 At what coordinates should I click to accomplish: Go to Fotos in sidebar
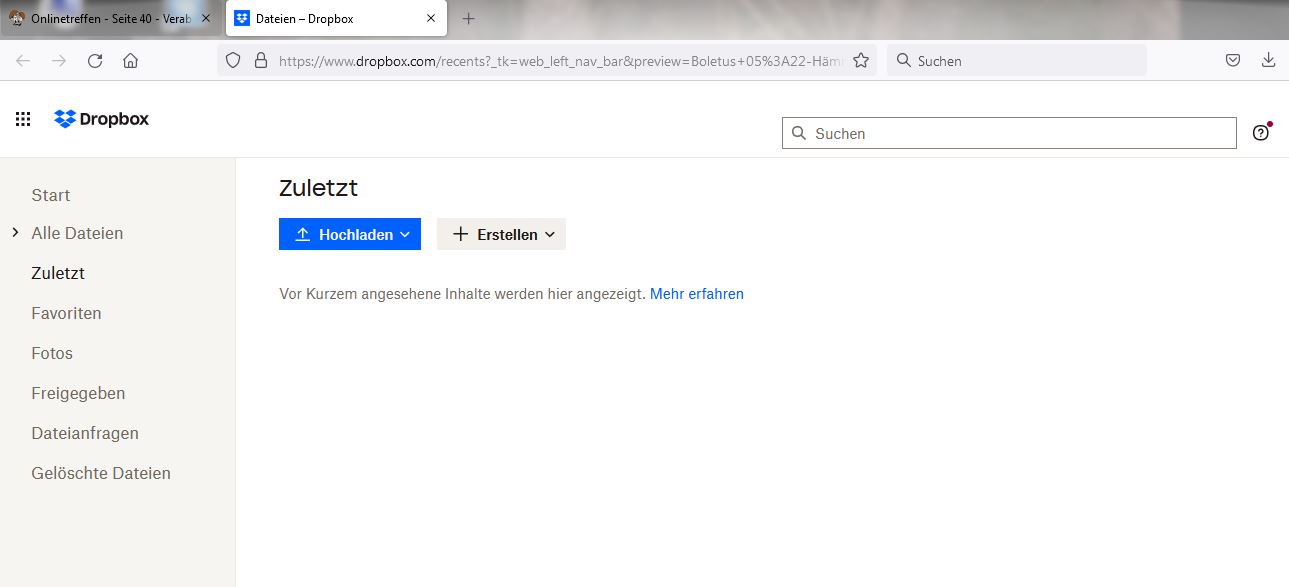[x=52, y=353]
